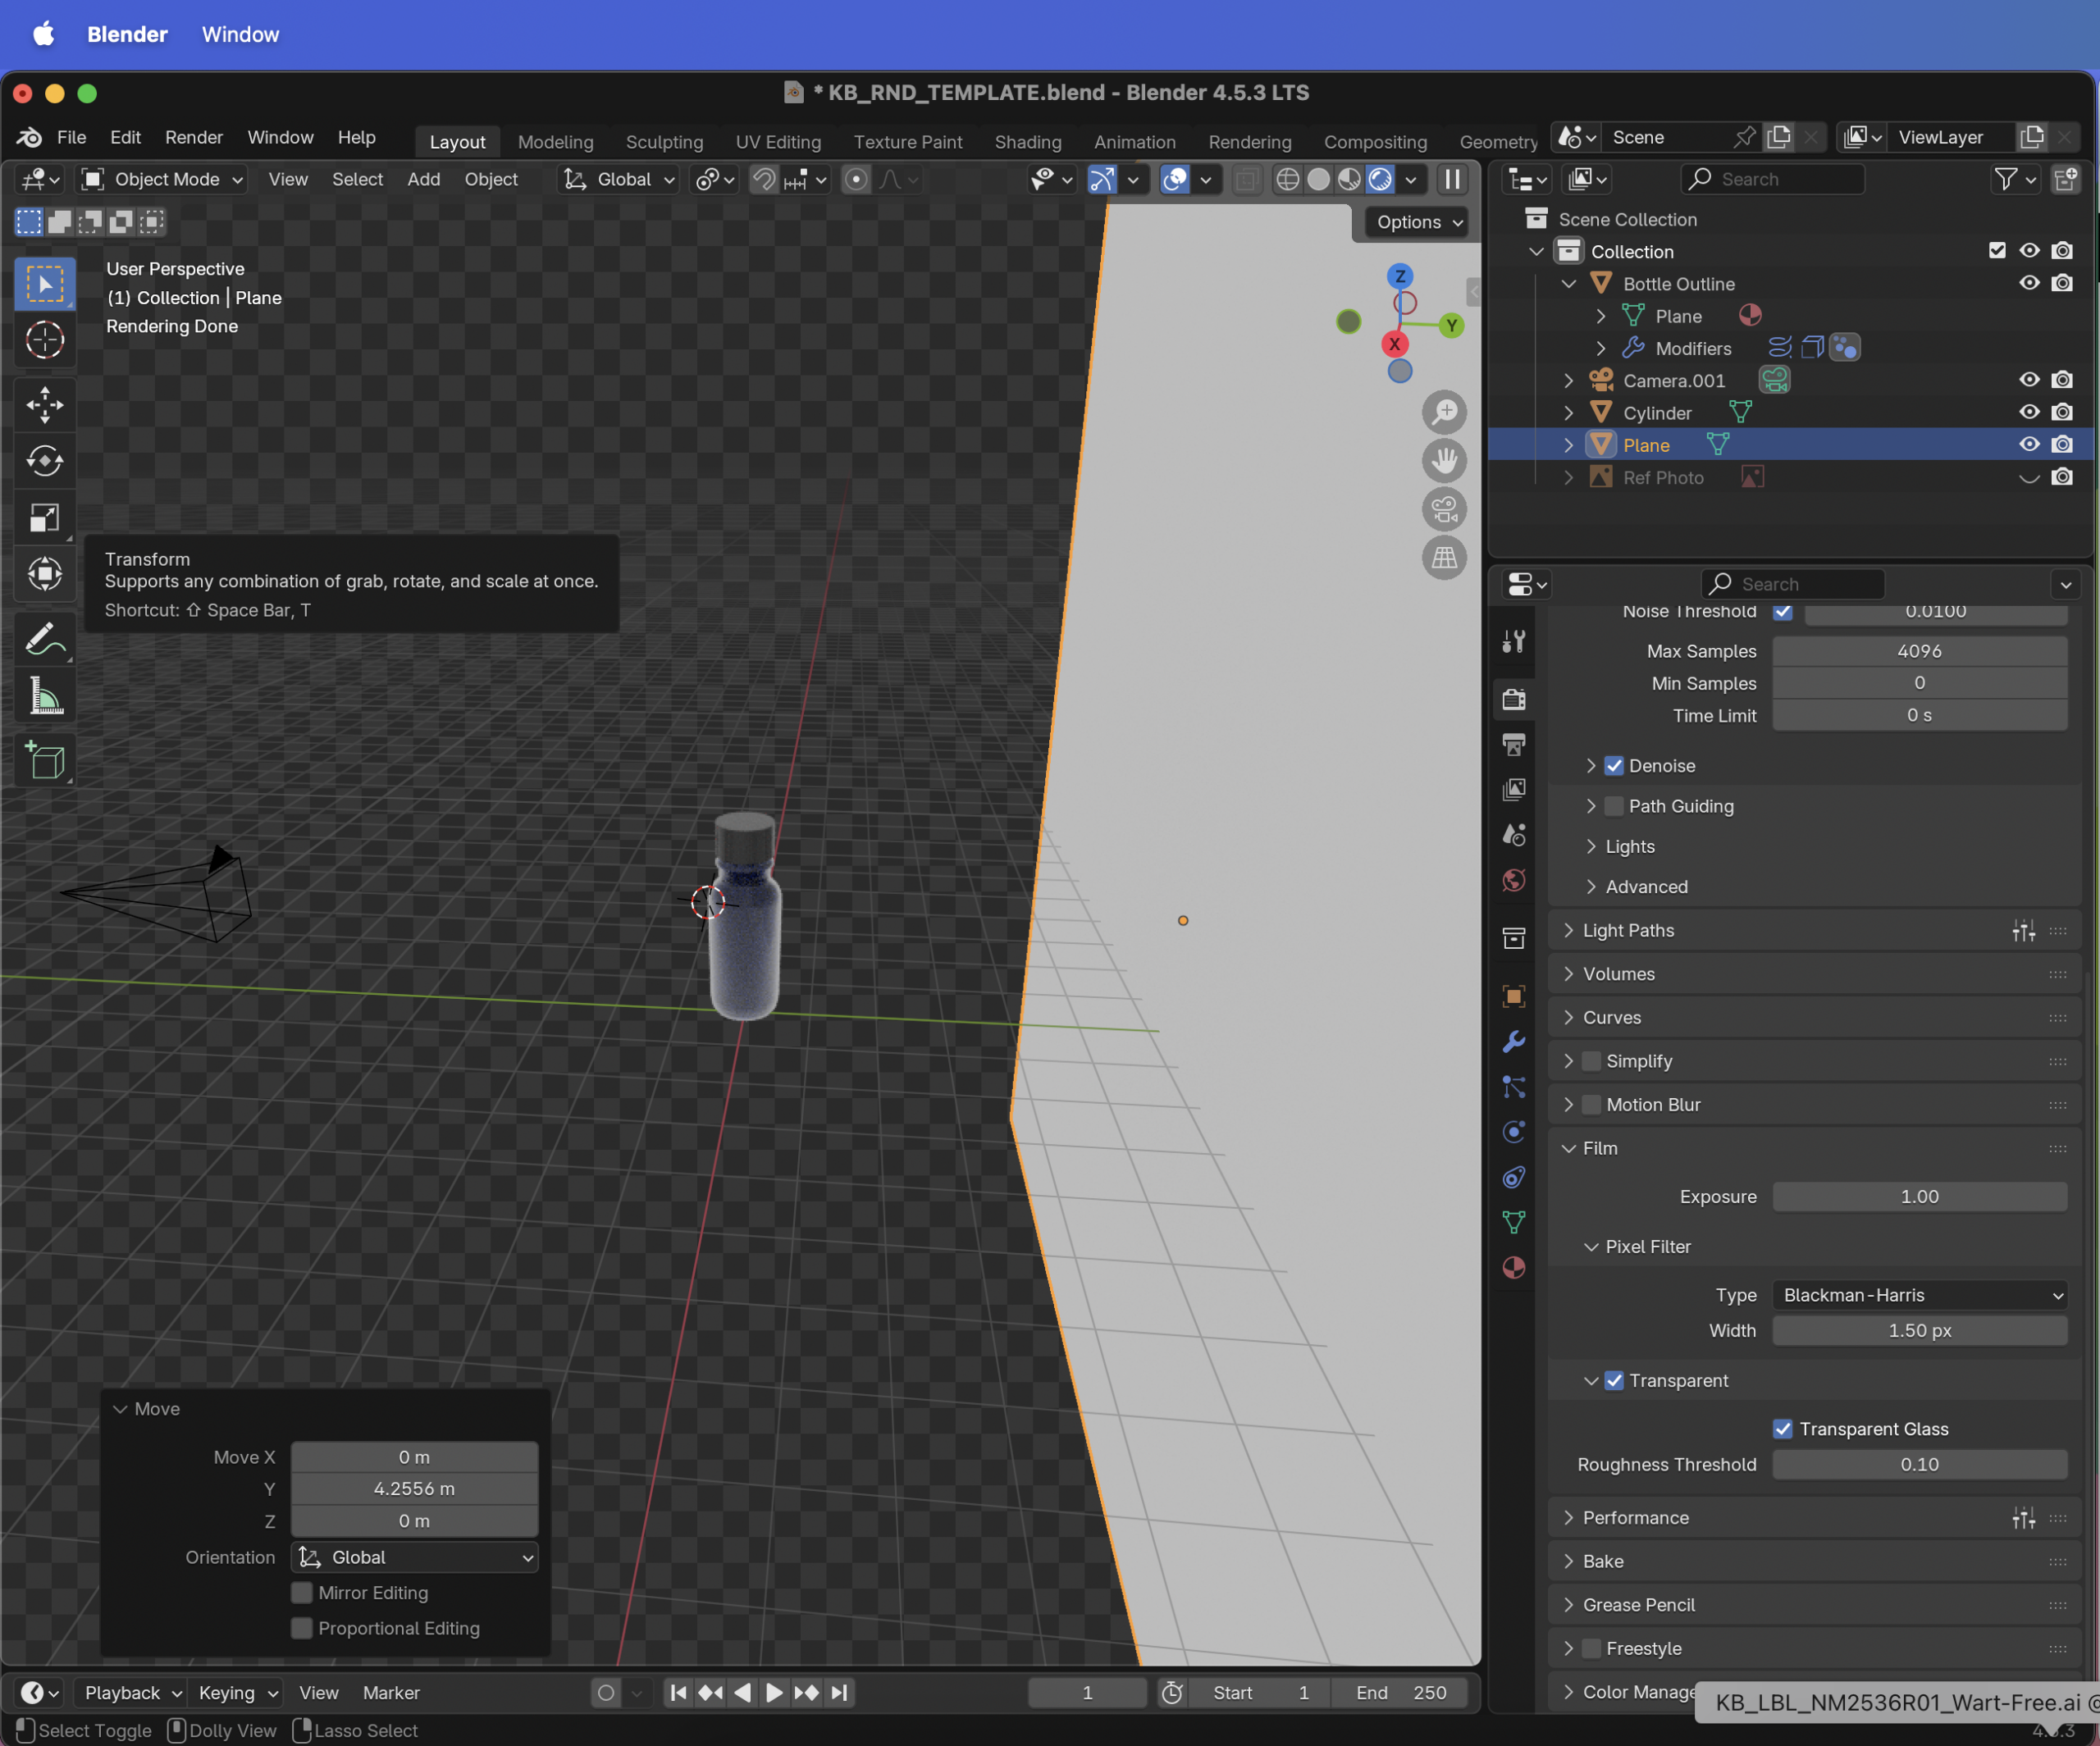Click the Roughness Threshold slider
The height and width of the screenshot is (1746, 2100).
[1920, 1465]
